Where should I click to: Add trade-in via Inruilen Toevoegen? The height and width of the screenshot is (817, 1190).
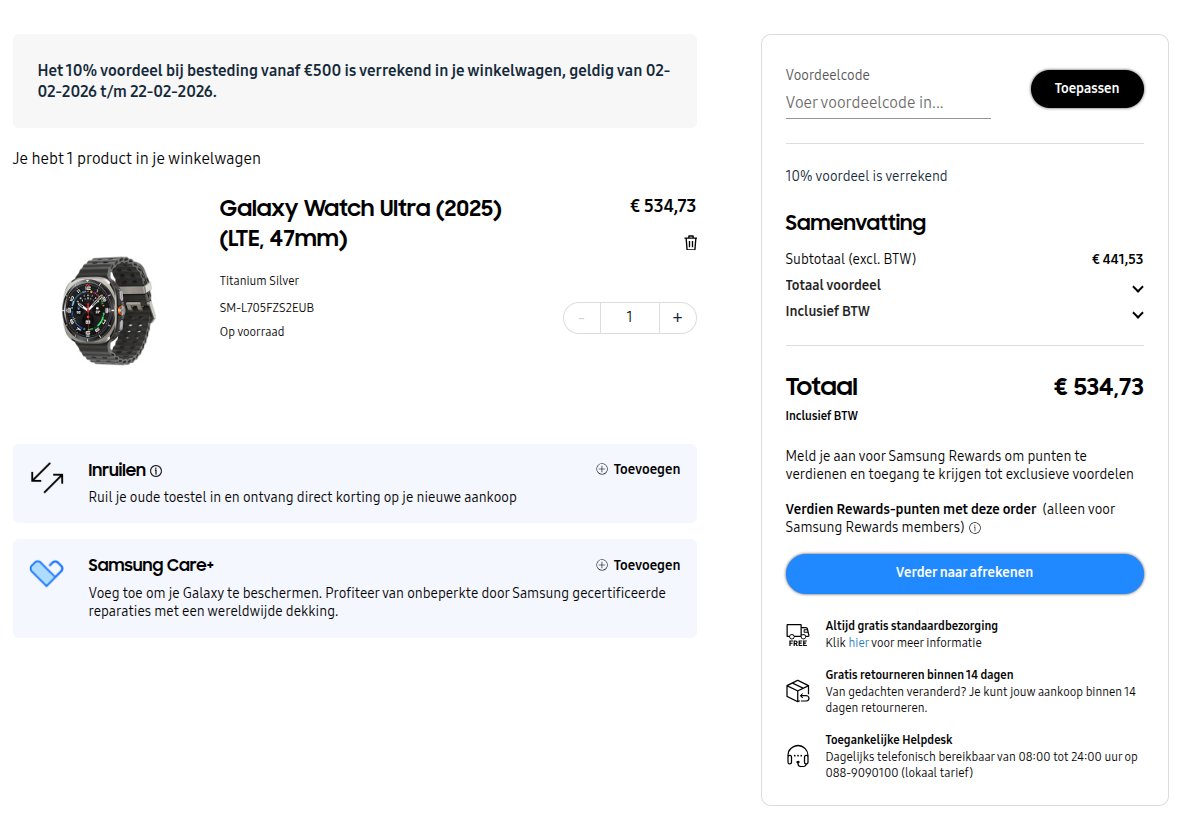638,470
